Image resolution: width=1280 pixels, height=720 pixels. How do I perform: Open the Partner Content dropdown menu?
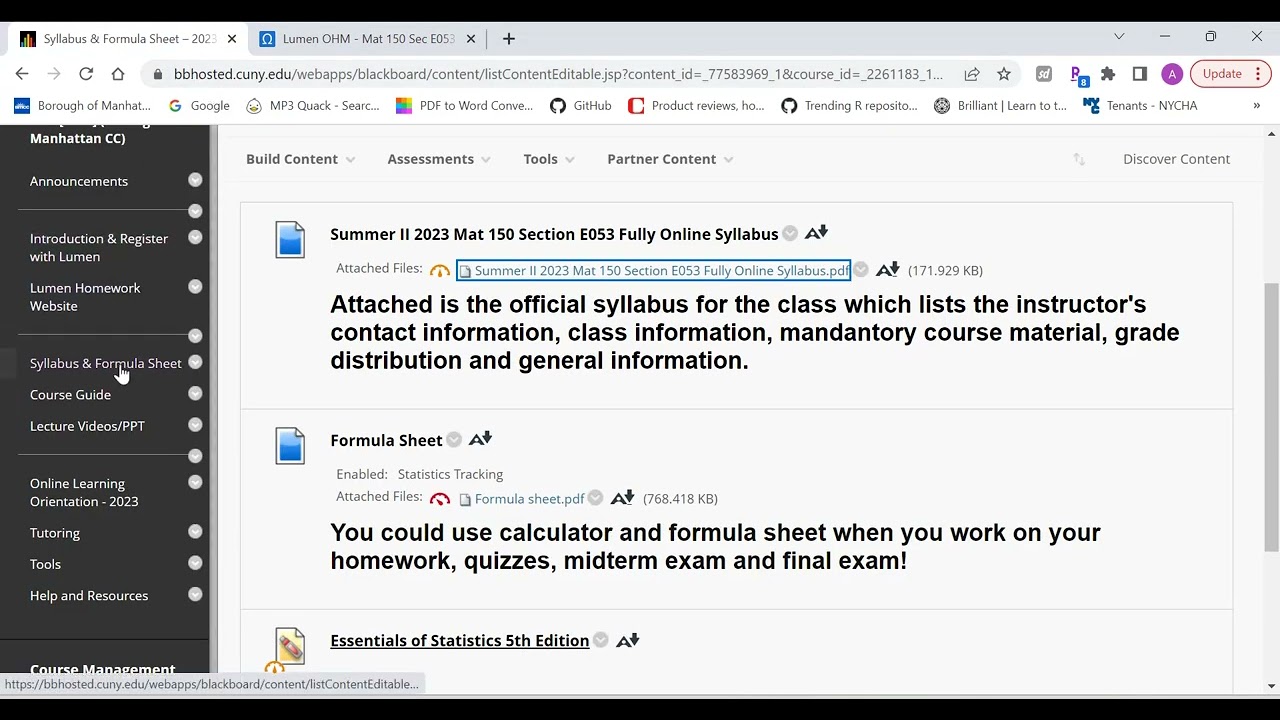670,159
